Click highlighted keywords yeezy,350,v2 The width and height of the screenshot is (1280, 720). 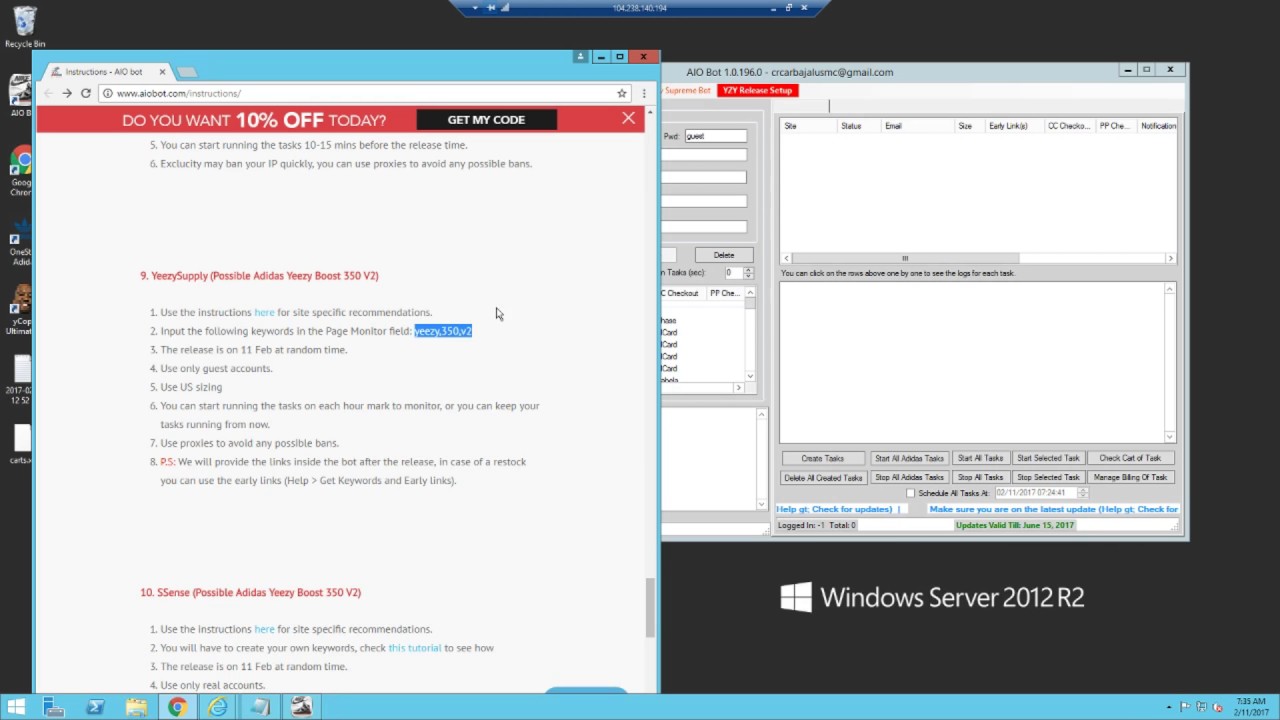[x=443, y=331]
